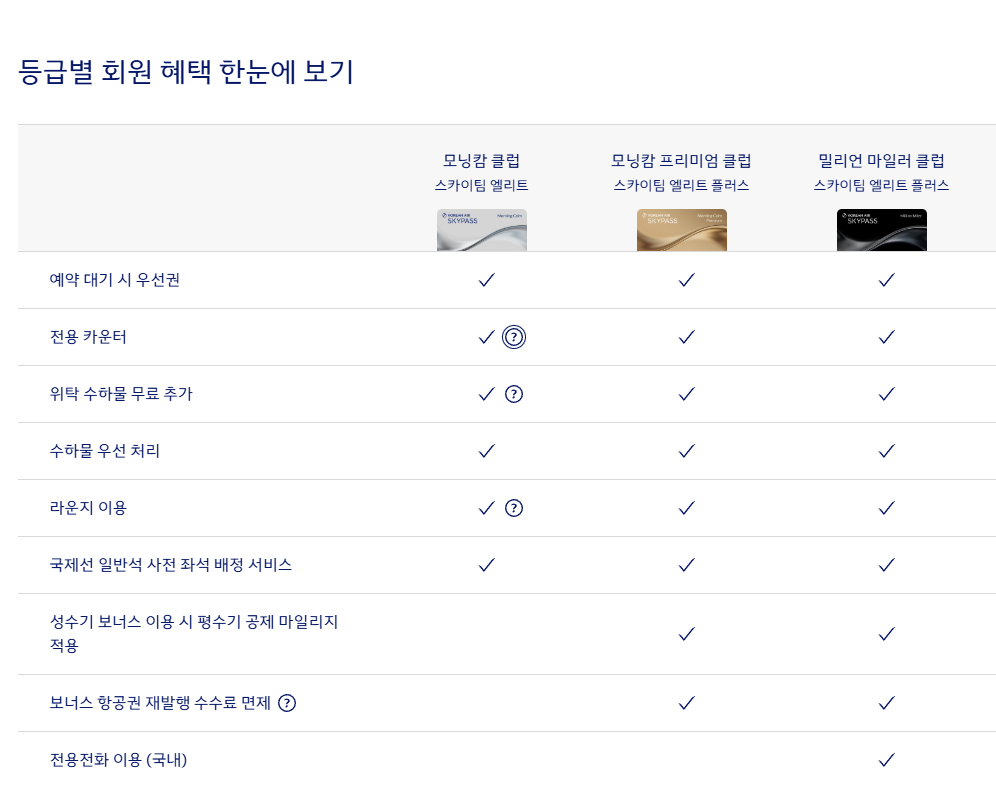The image size is (996, 788).
Task: Click help icon beside 전용 카운터 checkmark
Action: click(514, 337)
